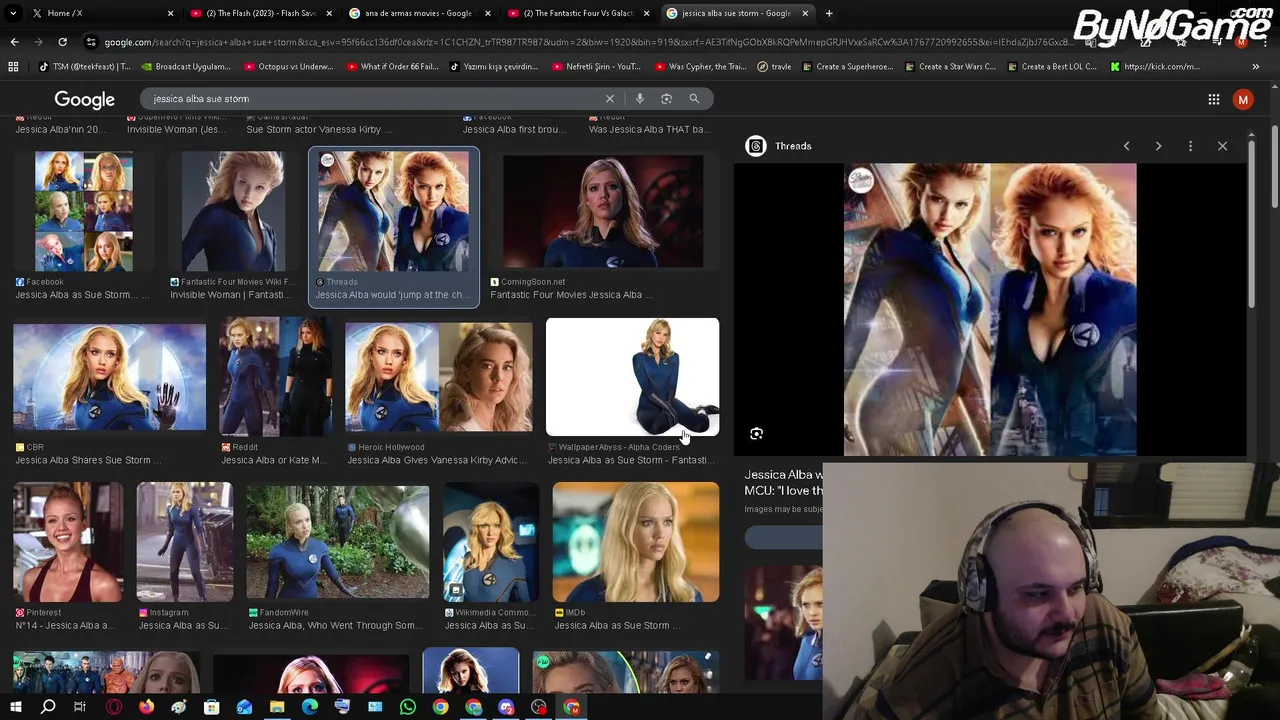The image size is (1280, 720).
Task: Open Facebook collage thumbnail of Sue Storm
Action: pos(84,212)
